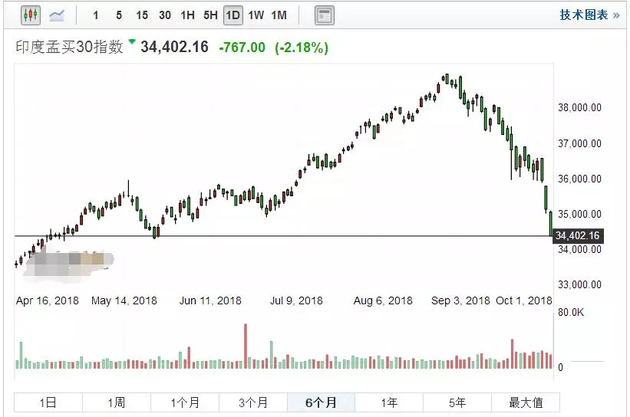
Task: Activate the 1D daily interval
Action: [x=233, y=15]
